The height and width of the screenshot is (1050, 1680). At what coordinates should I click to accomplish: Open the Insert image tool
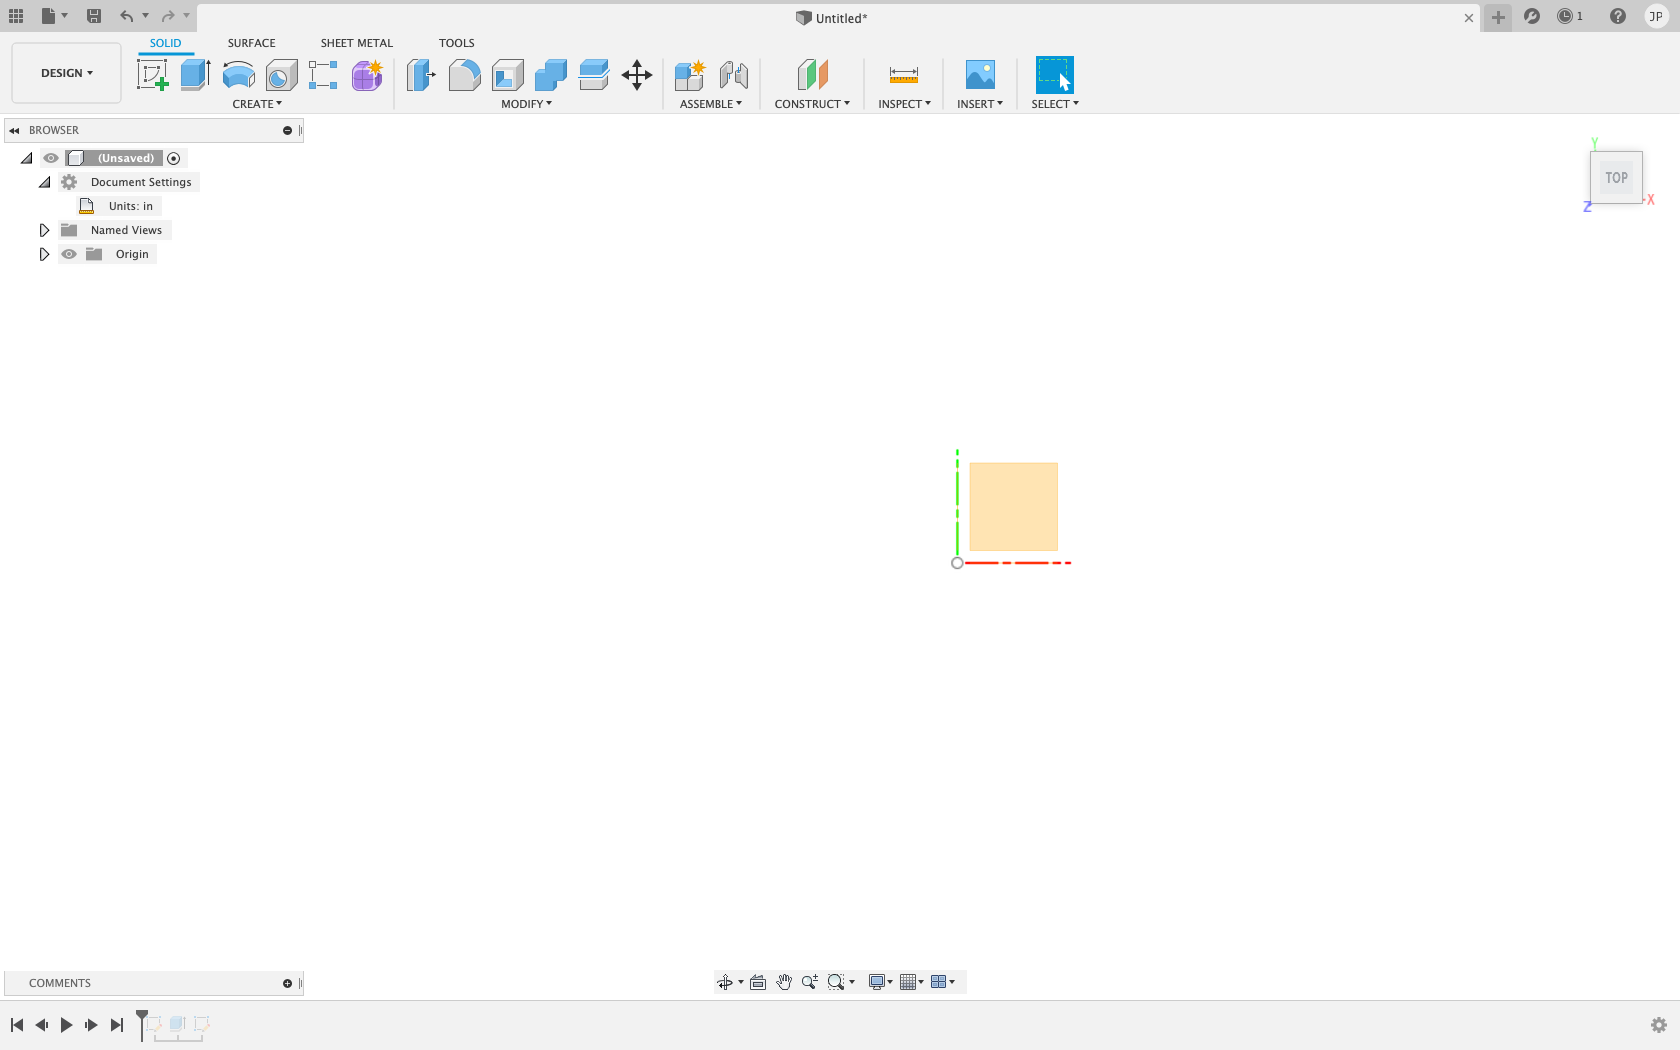click(x=980, y=75)
